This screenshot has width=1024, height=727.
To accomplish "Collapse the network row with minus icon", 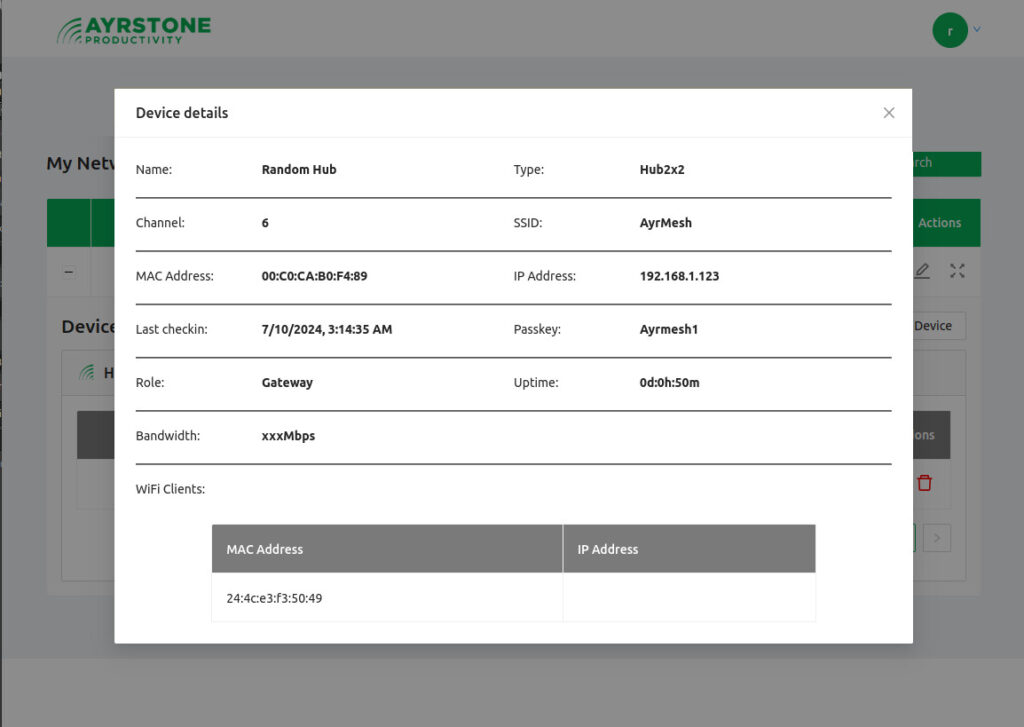I will coord(68,272).
